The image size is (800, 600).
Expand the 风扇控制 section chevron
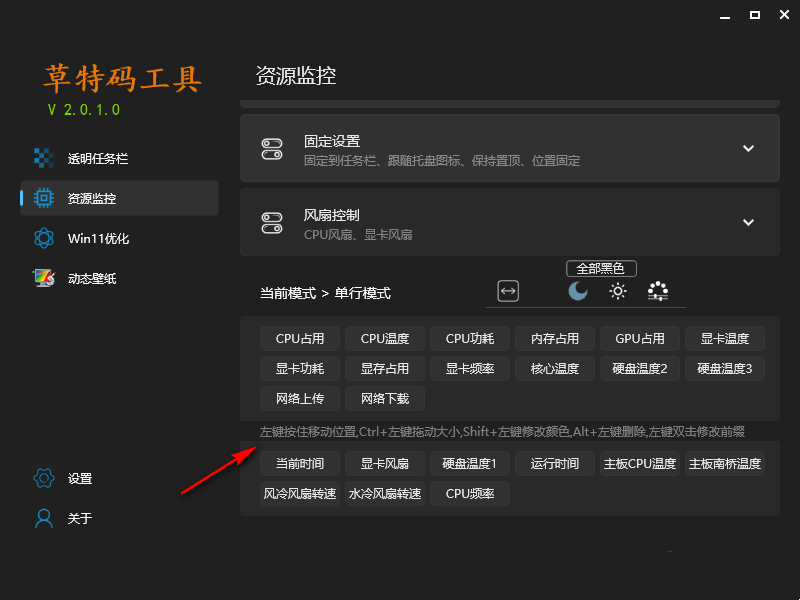pos(748,222)
